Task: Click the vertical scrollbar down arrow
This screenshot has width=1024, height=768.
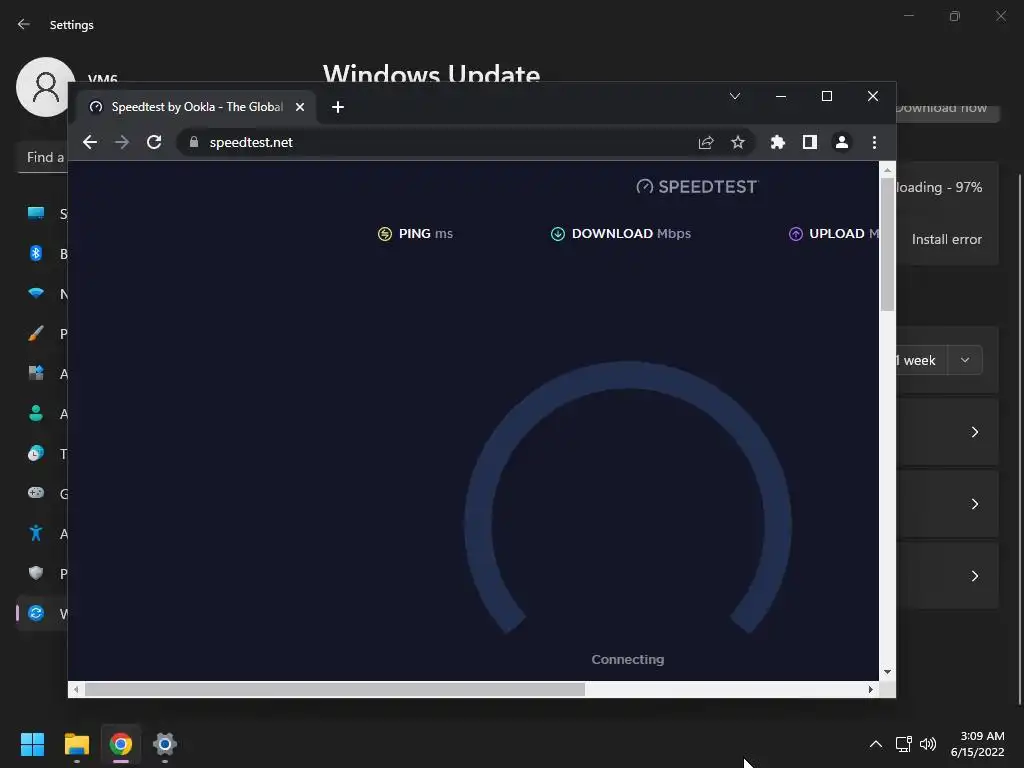Action: pos(887,672)
